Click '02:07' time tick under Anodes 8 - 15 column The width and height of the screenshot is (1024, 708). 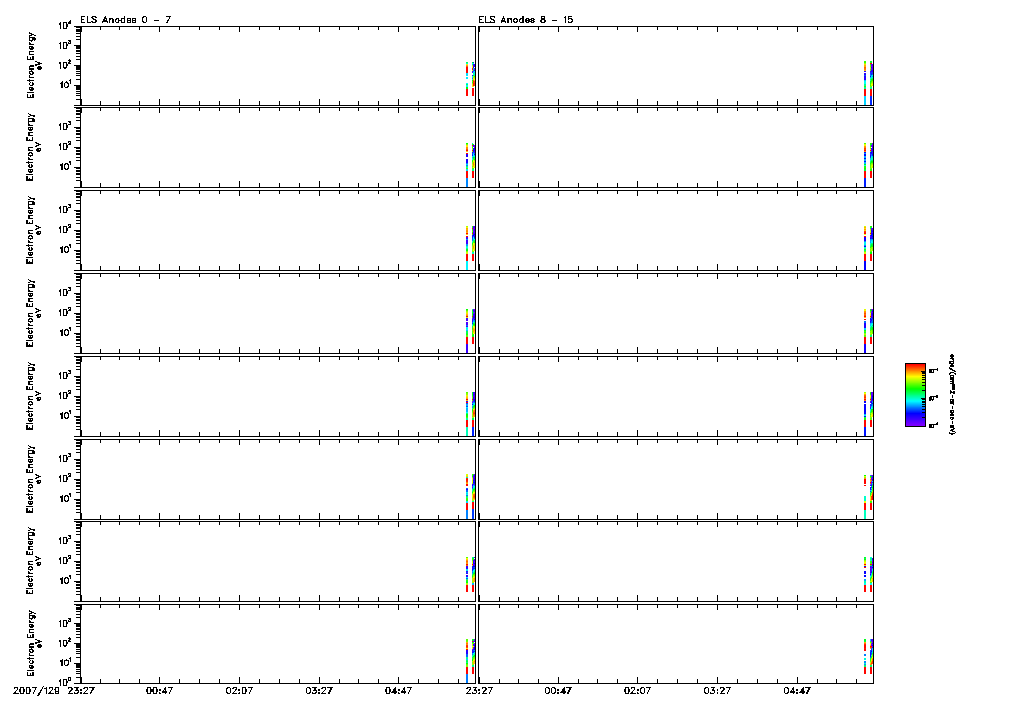point(637,691)
